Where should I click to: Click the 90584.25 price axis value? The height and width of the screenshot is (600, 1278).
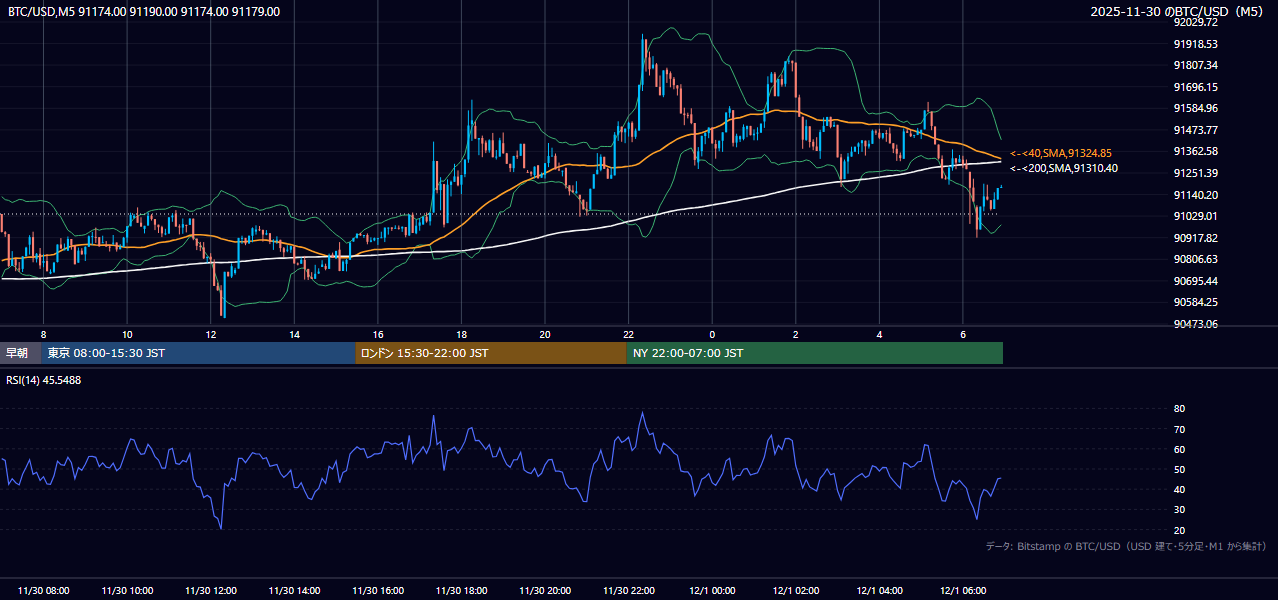(1195, 302)
